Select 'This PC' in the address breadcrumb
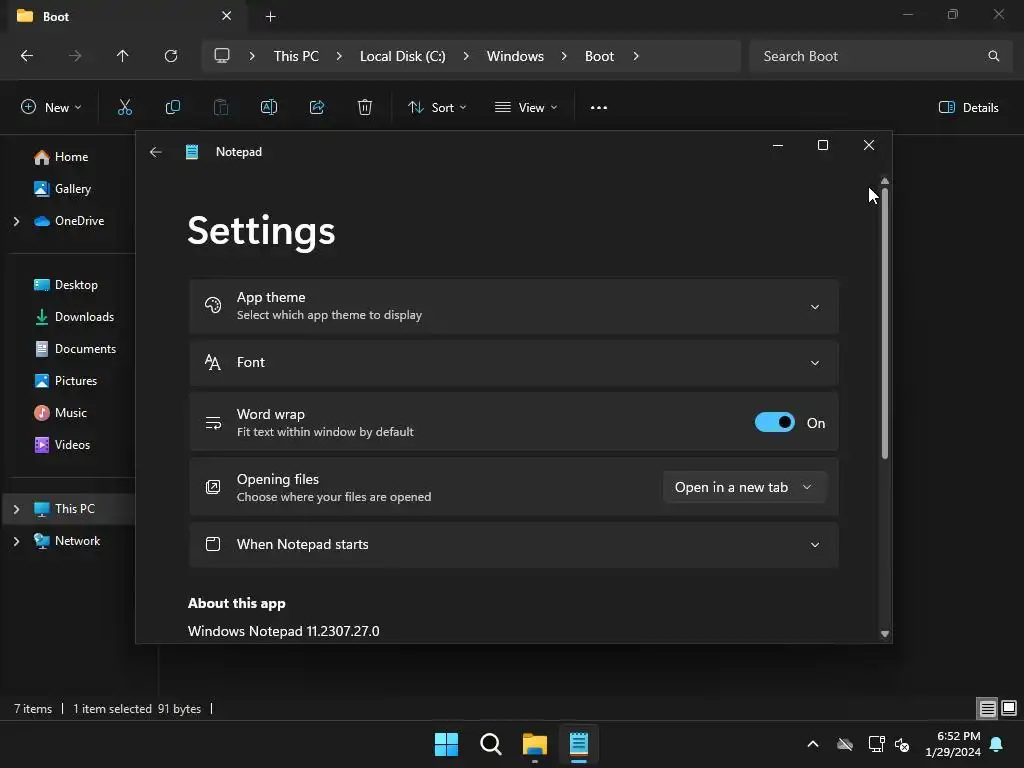Viewport: 1024px width, 768px height. (x=296, y=56)
